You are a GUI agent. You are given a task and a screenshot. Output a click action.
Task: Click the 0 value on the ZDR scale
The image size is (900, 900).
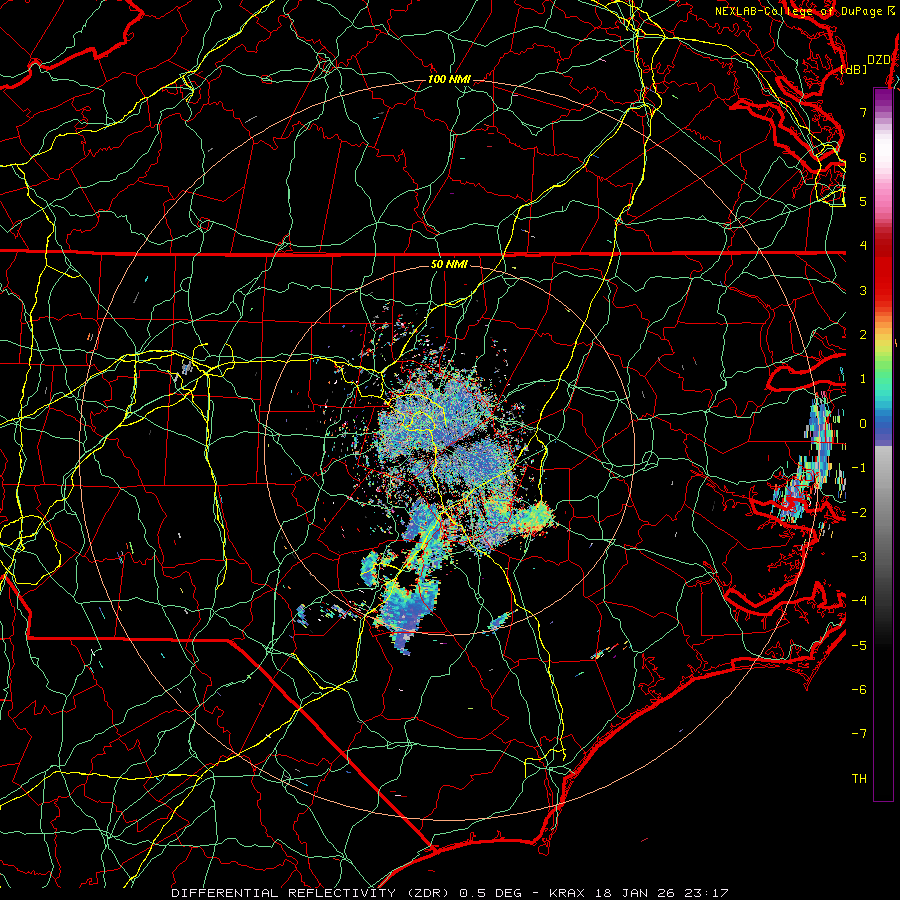pyautogui.click(x=863, y=424)
